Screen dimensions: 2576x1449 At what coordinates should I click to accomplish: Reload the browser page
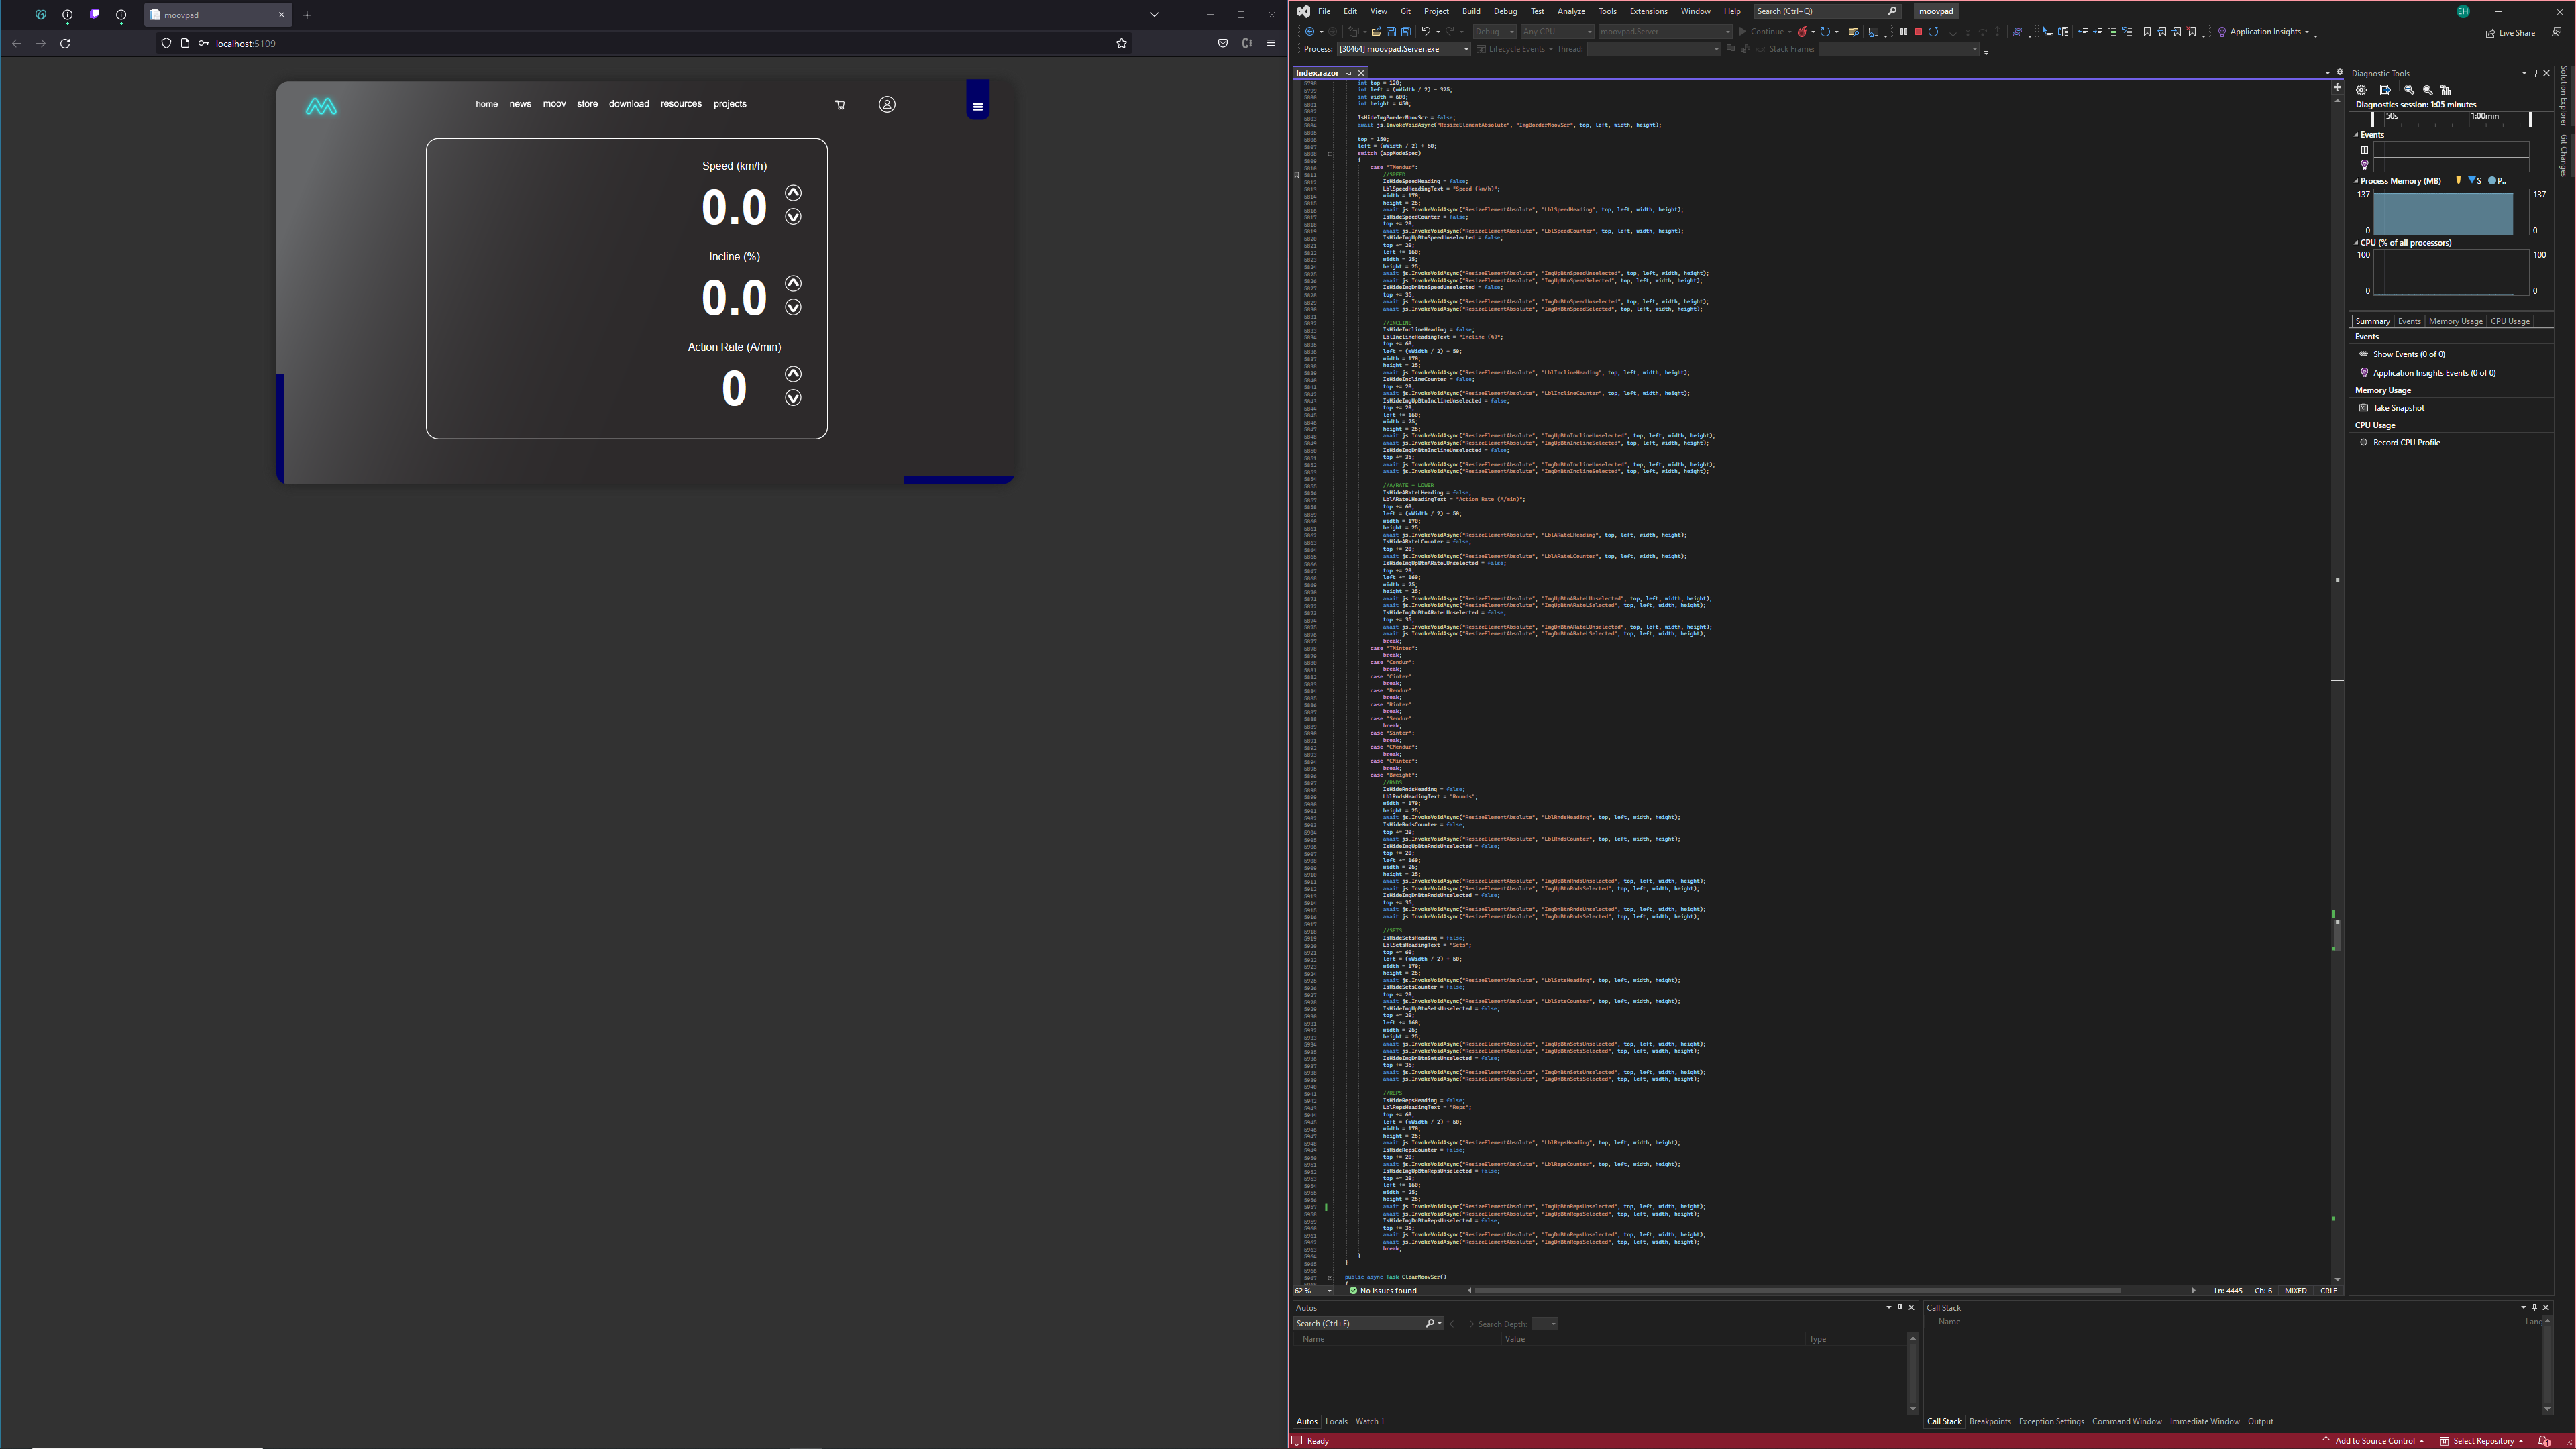tap(65, 43)
